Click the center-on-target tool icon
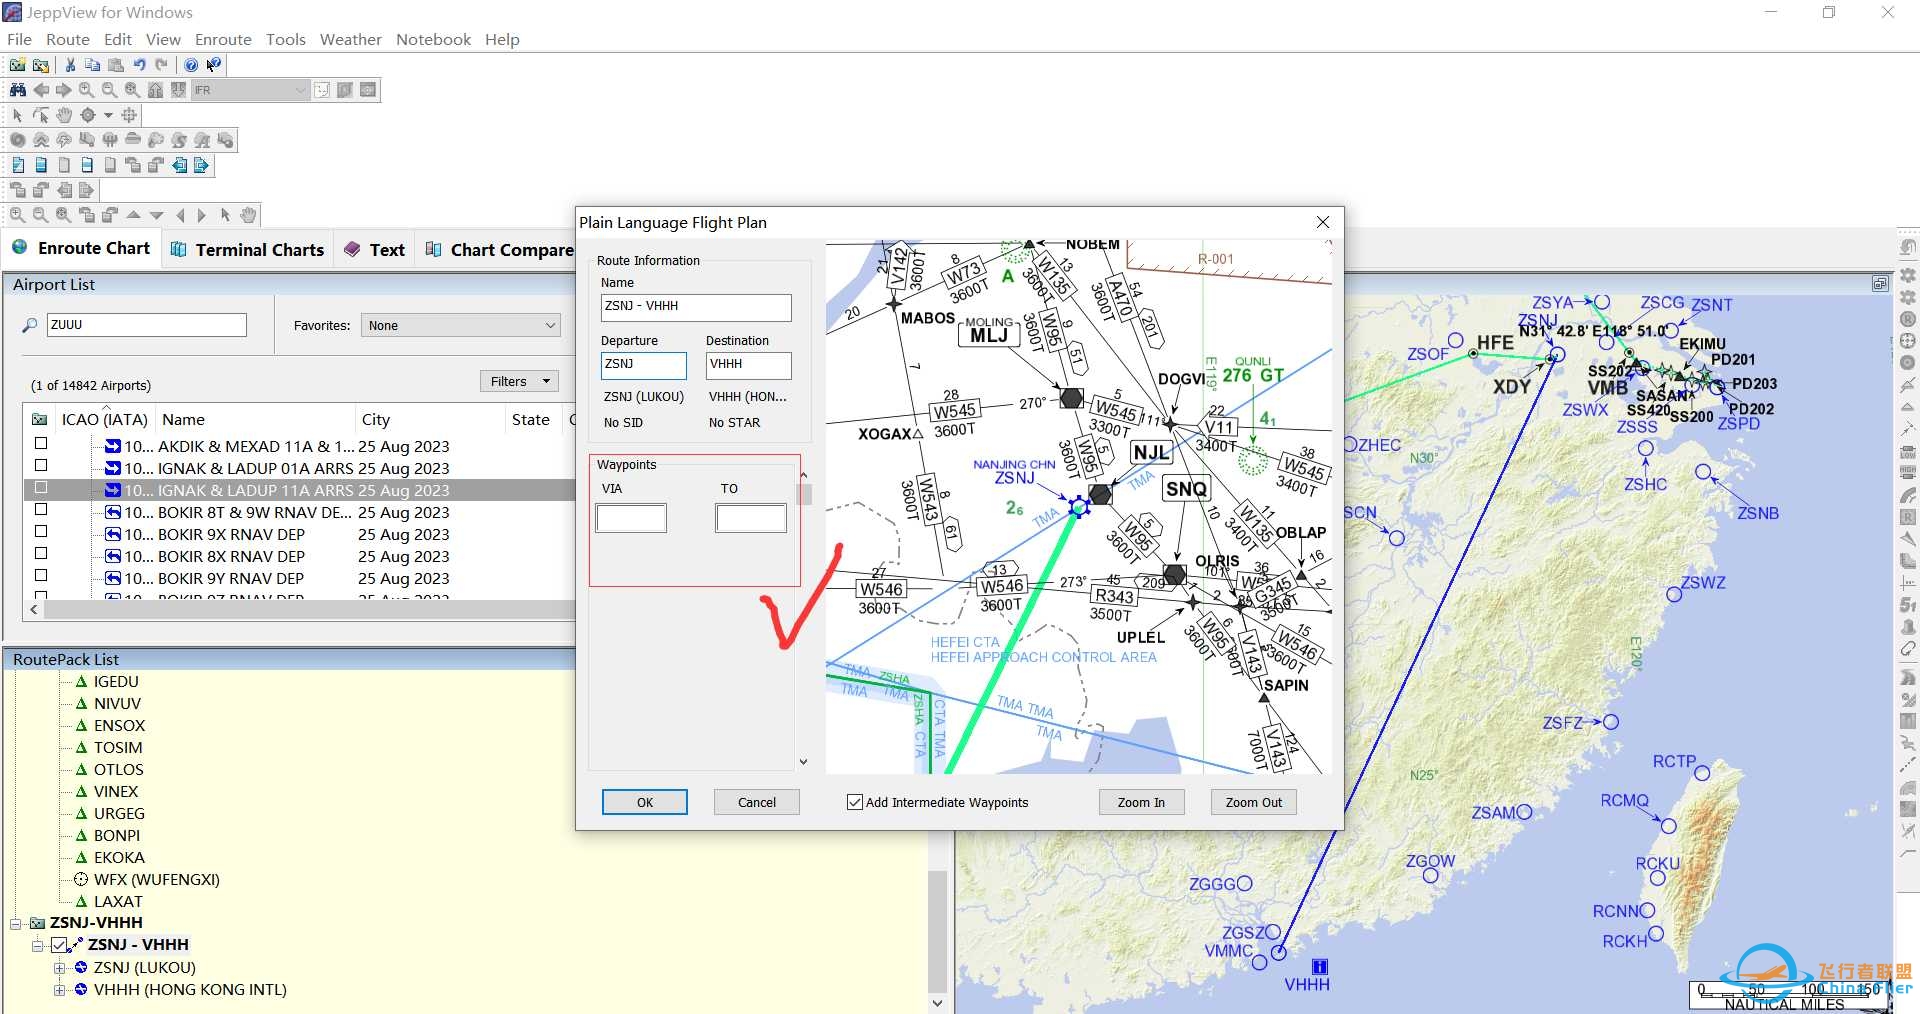This screenshot has width=1920, height=1014. pyautogui.click(x=88, y=115)
